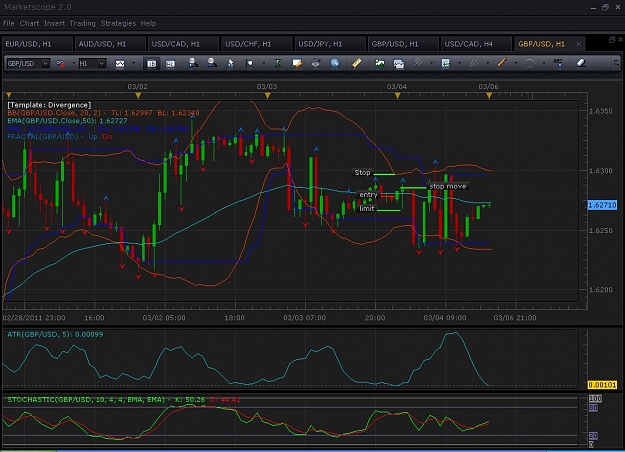Switch to the EUR/USD, H1 tab
Viewport: 625px width, 452px height.
pyautogui.click(x=37, y=44)
